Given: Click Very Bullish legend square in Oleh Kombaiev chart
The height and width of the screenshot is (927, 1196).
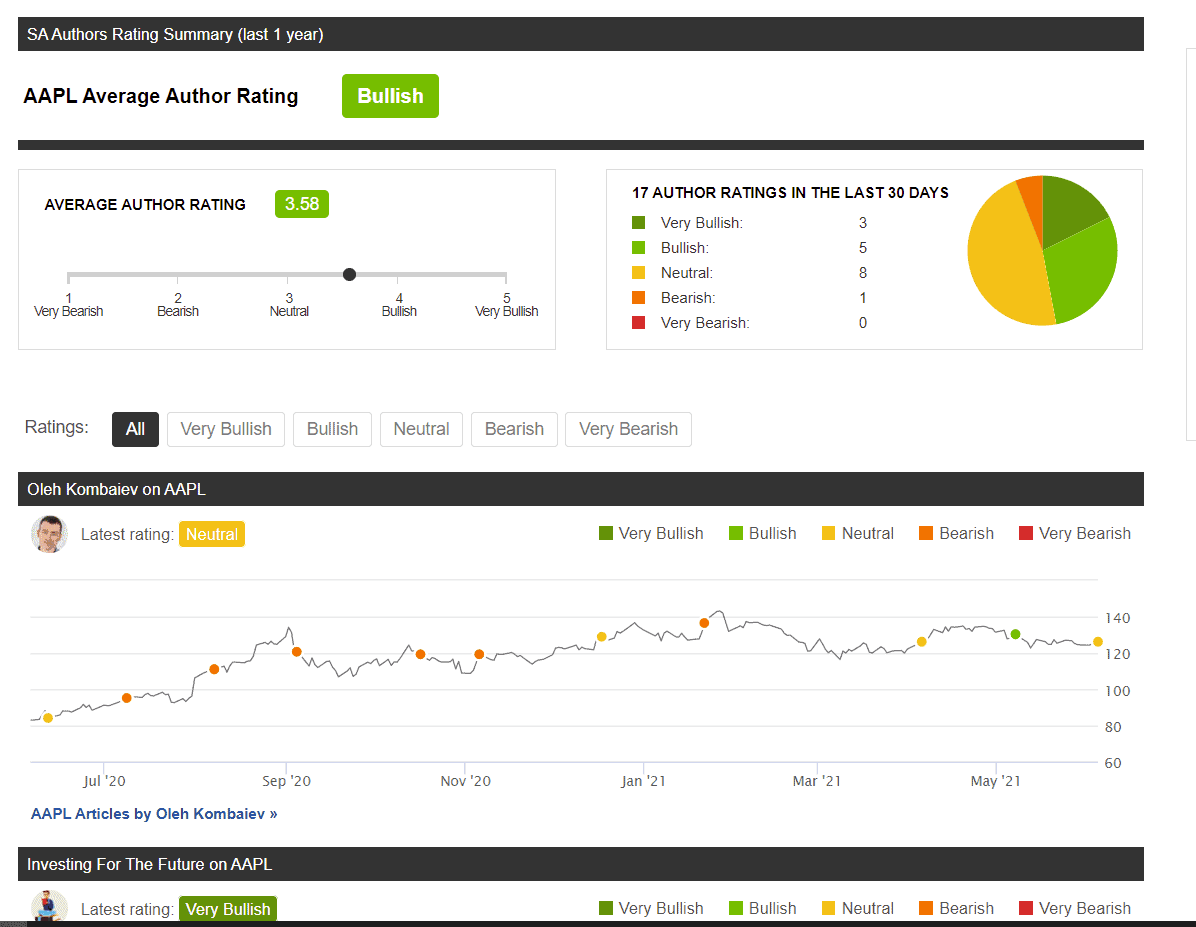Looking at the screenshot, I should point(606,533).
